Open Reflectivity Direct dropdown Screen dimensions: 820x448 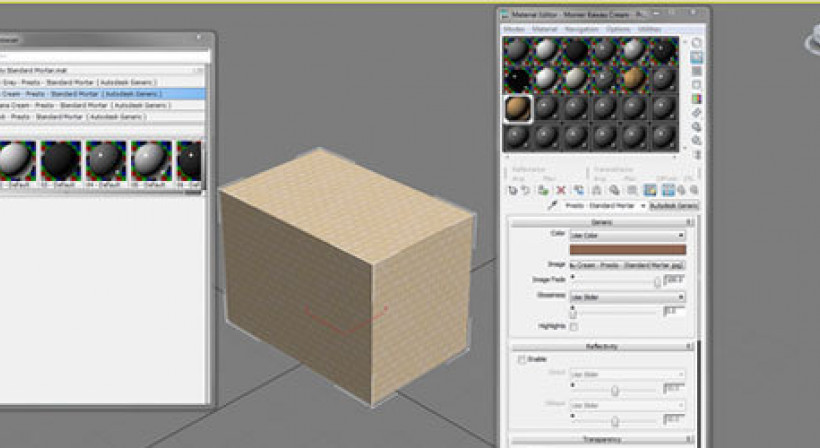tap(628, 375)
